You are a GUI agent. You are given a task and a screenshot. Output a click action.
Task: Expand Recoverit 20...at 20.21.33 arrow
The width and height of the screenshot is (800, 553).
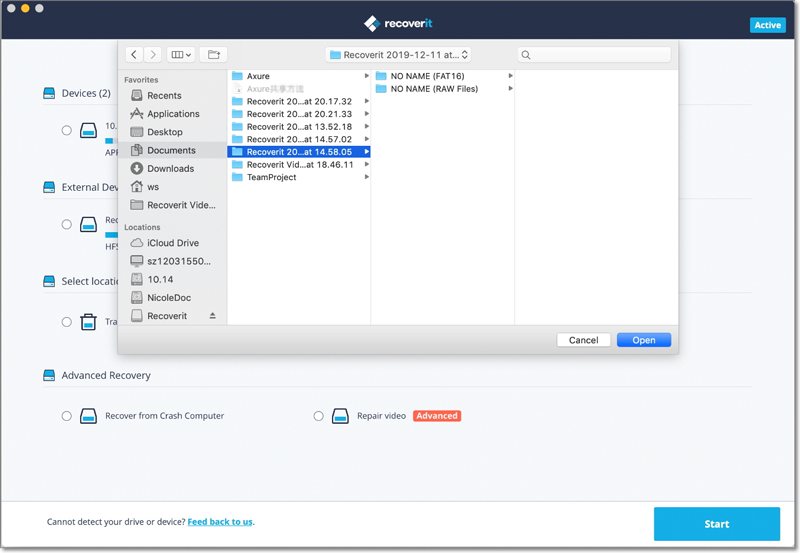366,114
